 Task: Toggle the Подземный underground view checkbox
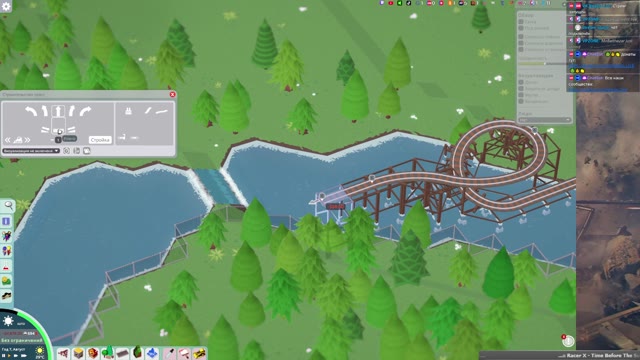pos(521,28)
